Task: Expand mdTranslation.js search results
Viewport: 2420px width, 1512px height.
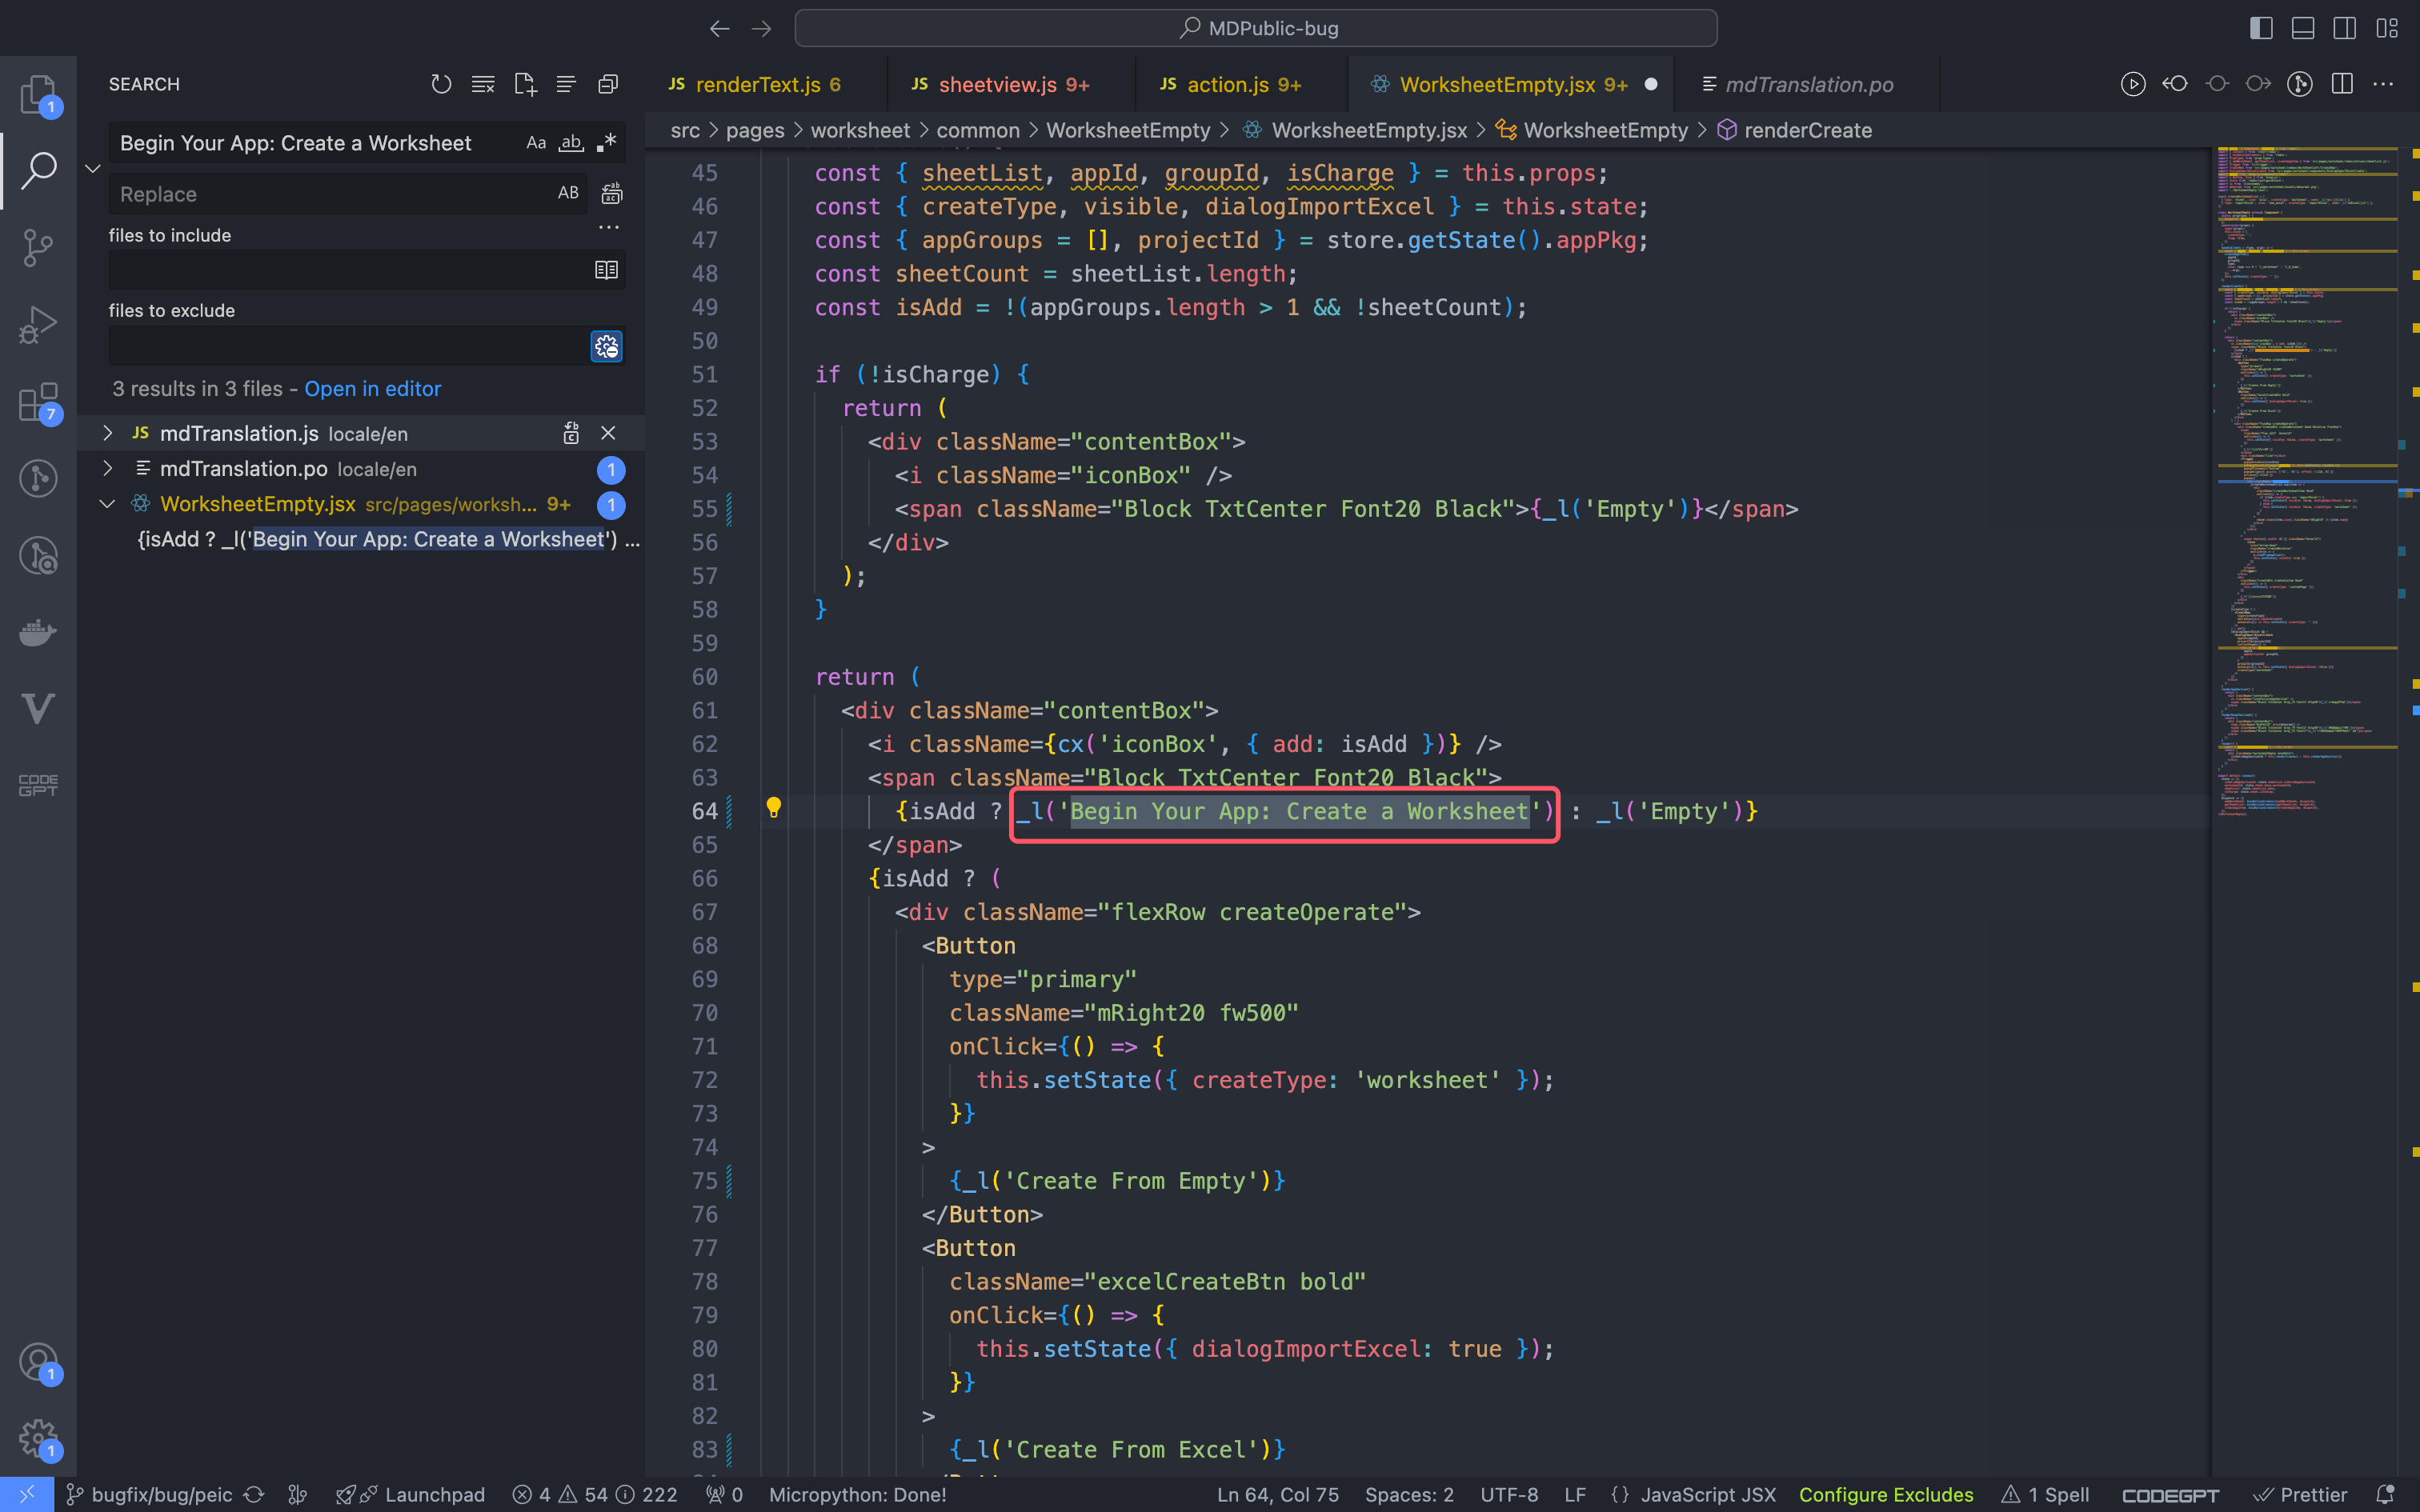Action: (108, 433)
